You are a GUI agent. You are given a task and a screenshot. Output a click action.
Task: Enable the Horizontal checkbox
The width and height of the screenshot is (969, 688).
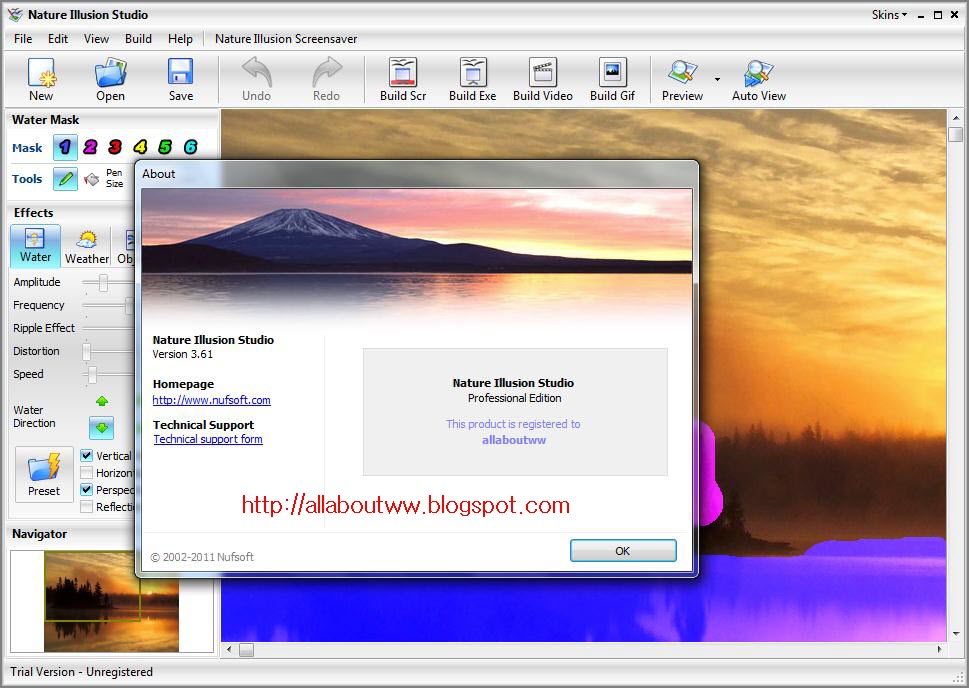click(x=87, y=473)
